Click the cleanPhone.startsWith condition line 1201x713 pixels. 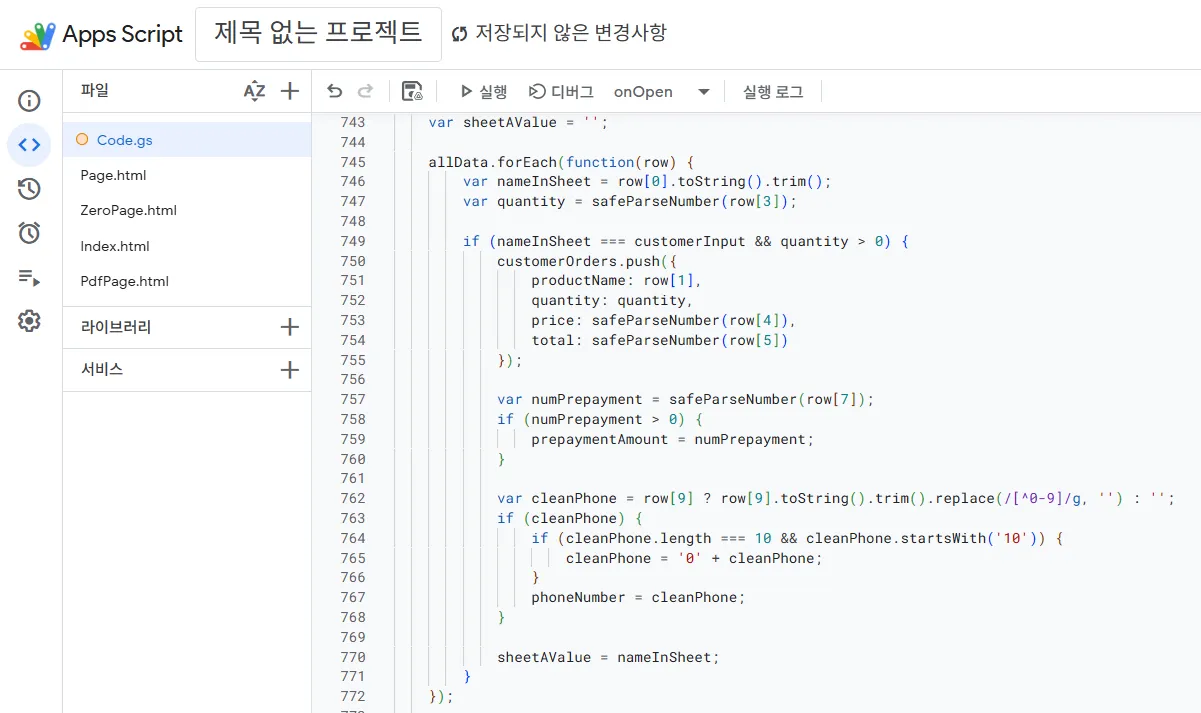797,538
